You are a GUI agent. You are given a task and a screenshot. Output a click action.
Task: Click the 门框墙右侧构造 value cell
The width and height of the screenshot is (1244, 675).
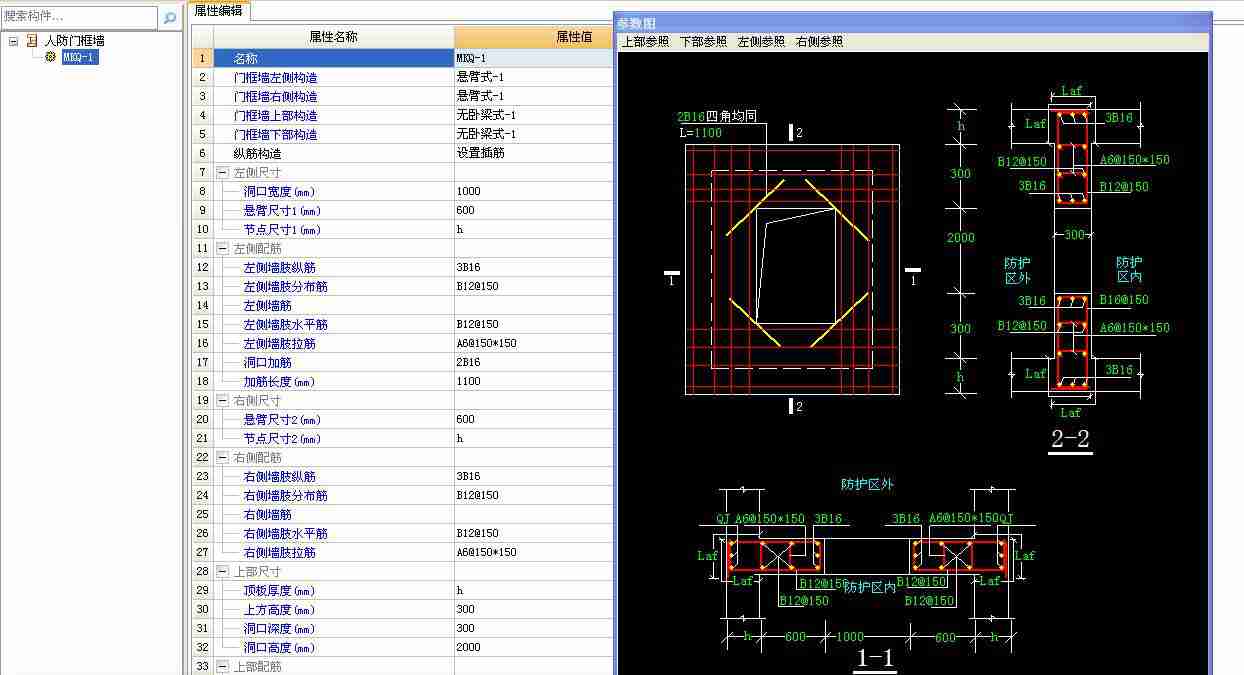tap(534, 96)
